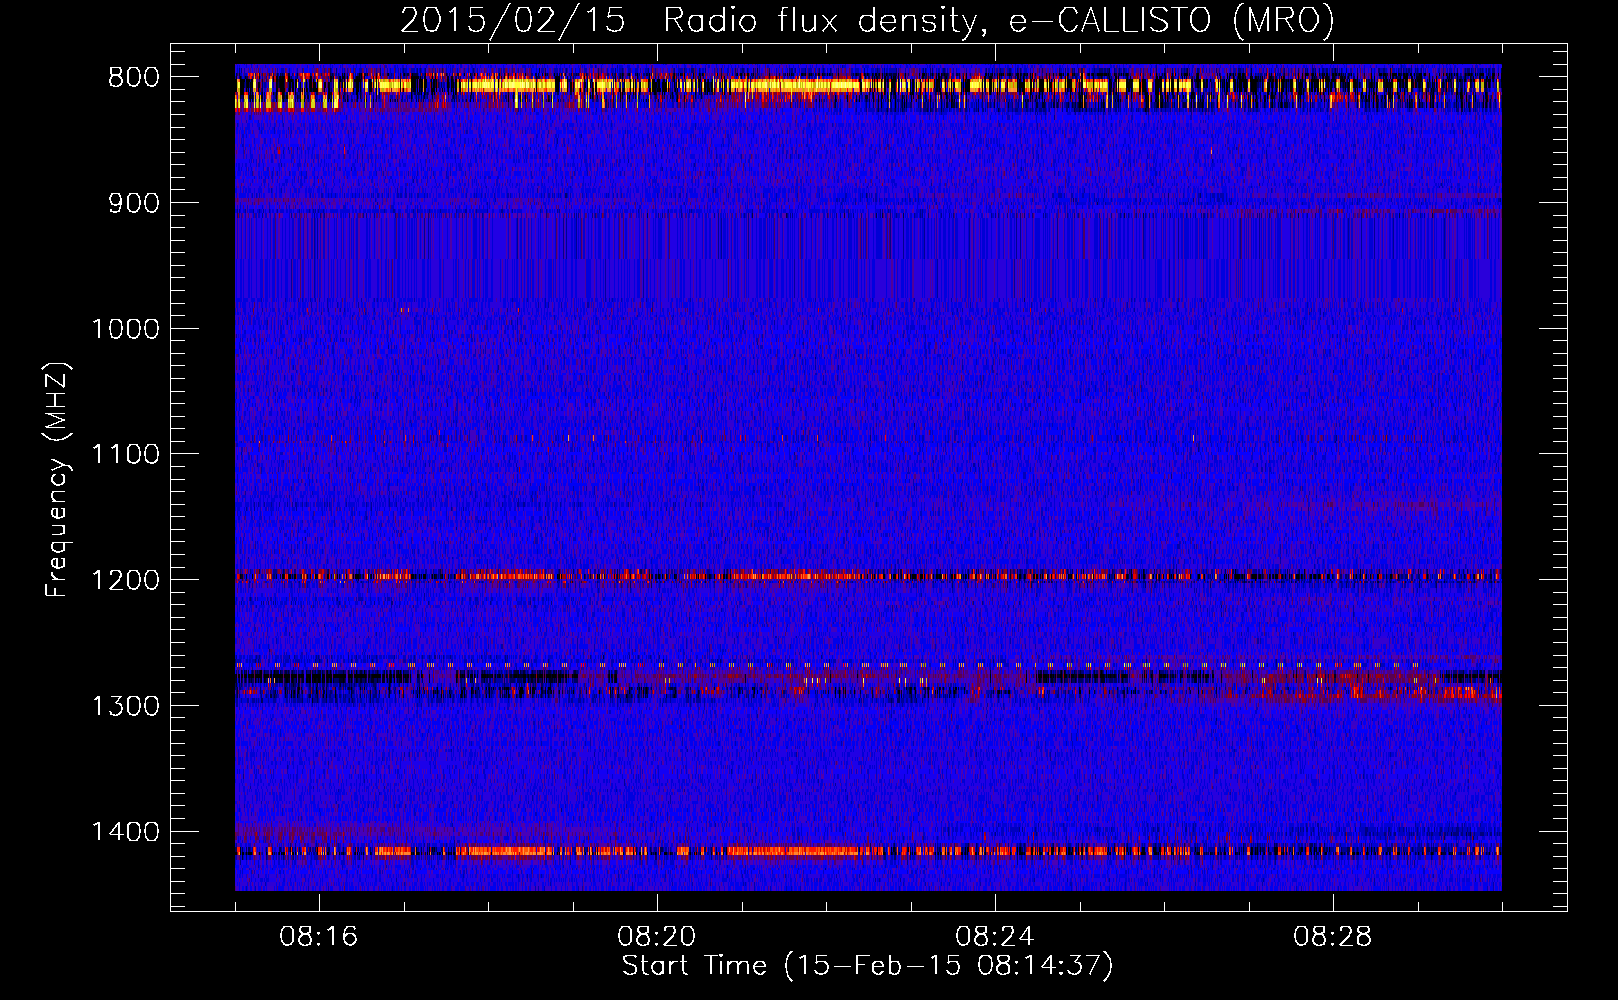
Task: Click the 08:28 time axis label
Action: [1333, 937]
